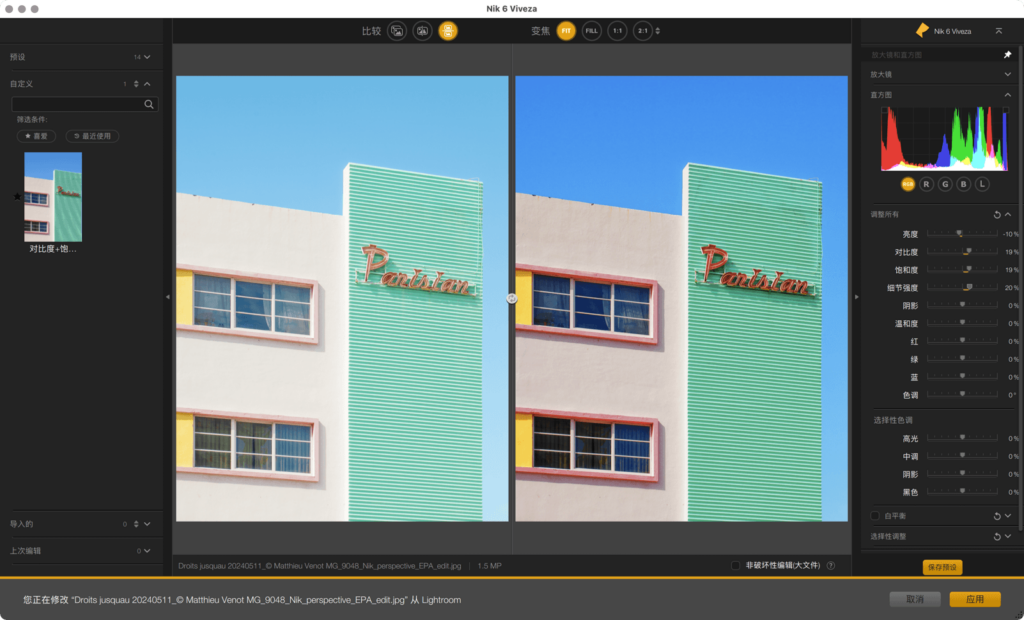Select B histogram channel
The height and width of the screenshot is (620, 1024).
(963, 184)
